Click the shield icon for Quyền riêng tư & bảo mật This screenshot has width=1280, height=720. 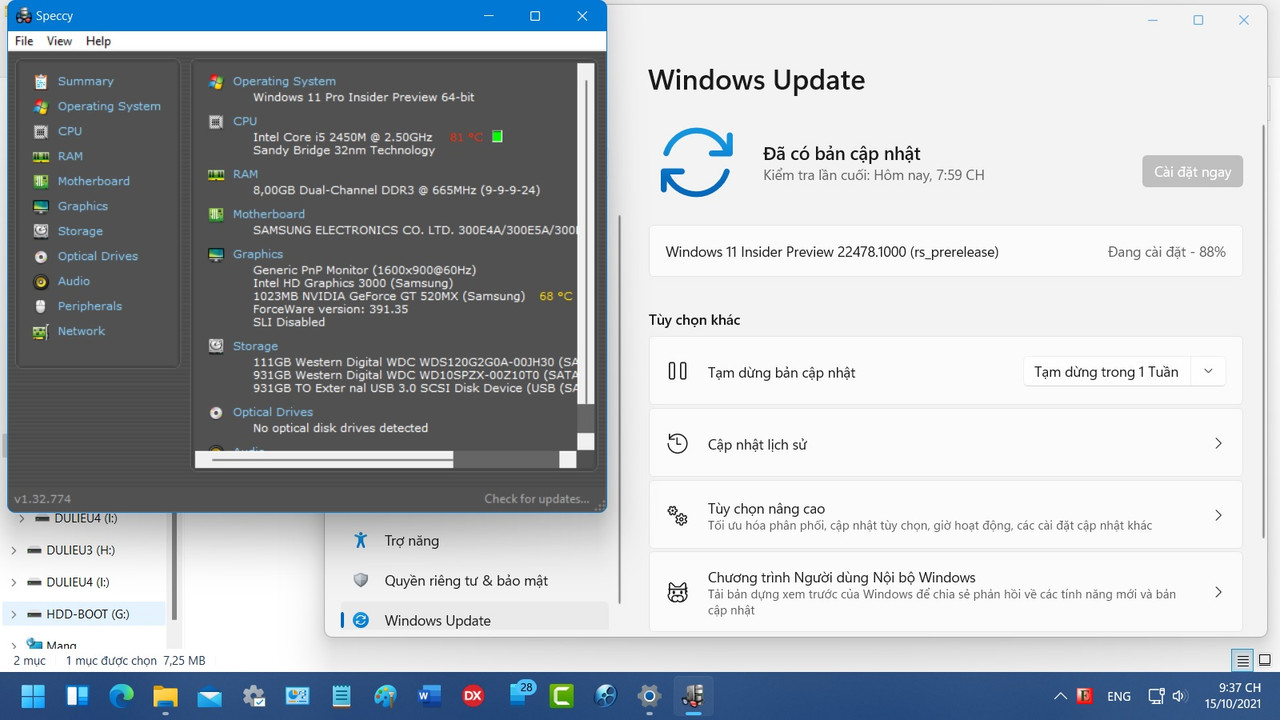pos(361,580)
